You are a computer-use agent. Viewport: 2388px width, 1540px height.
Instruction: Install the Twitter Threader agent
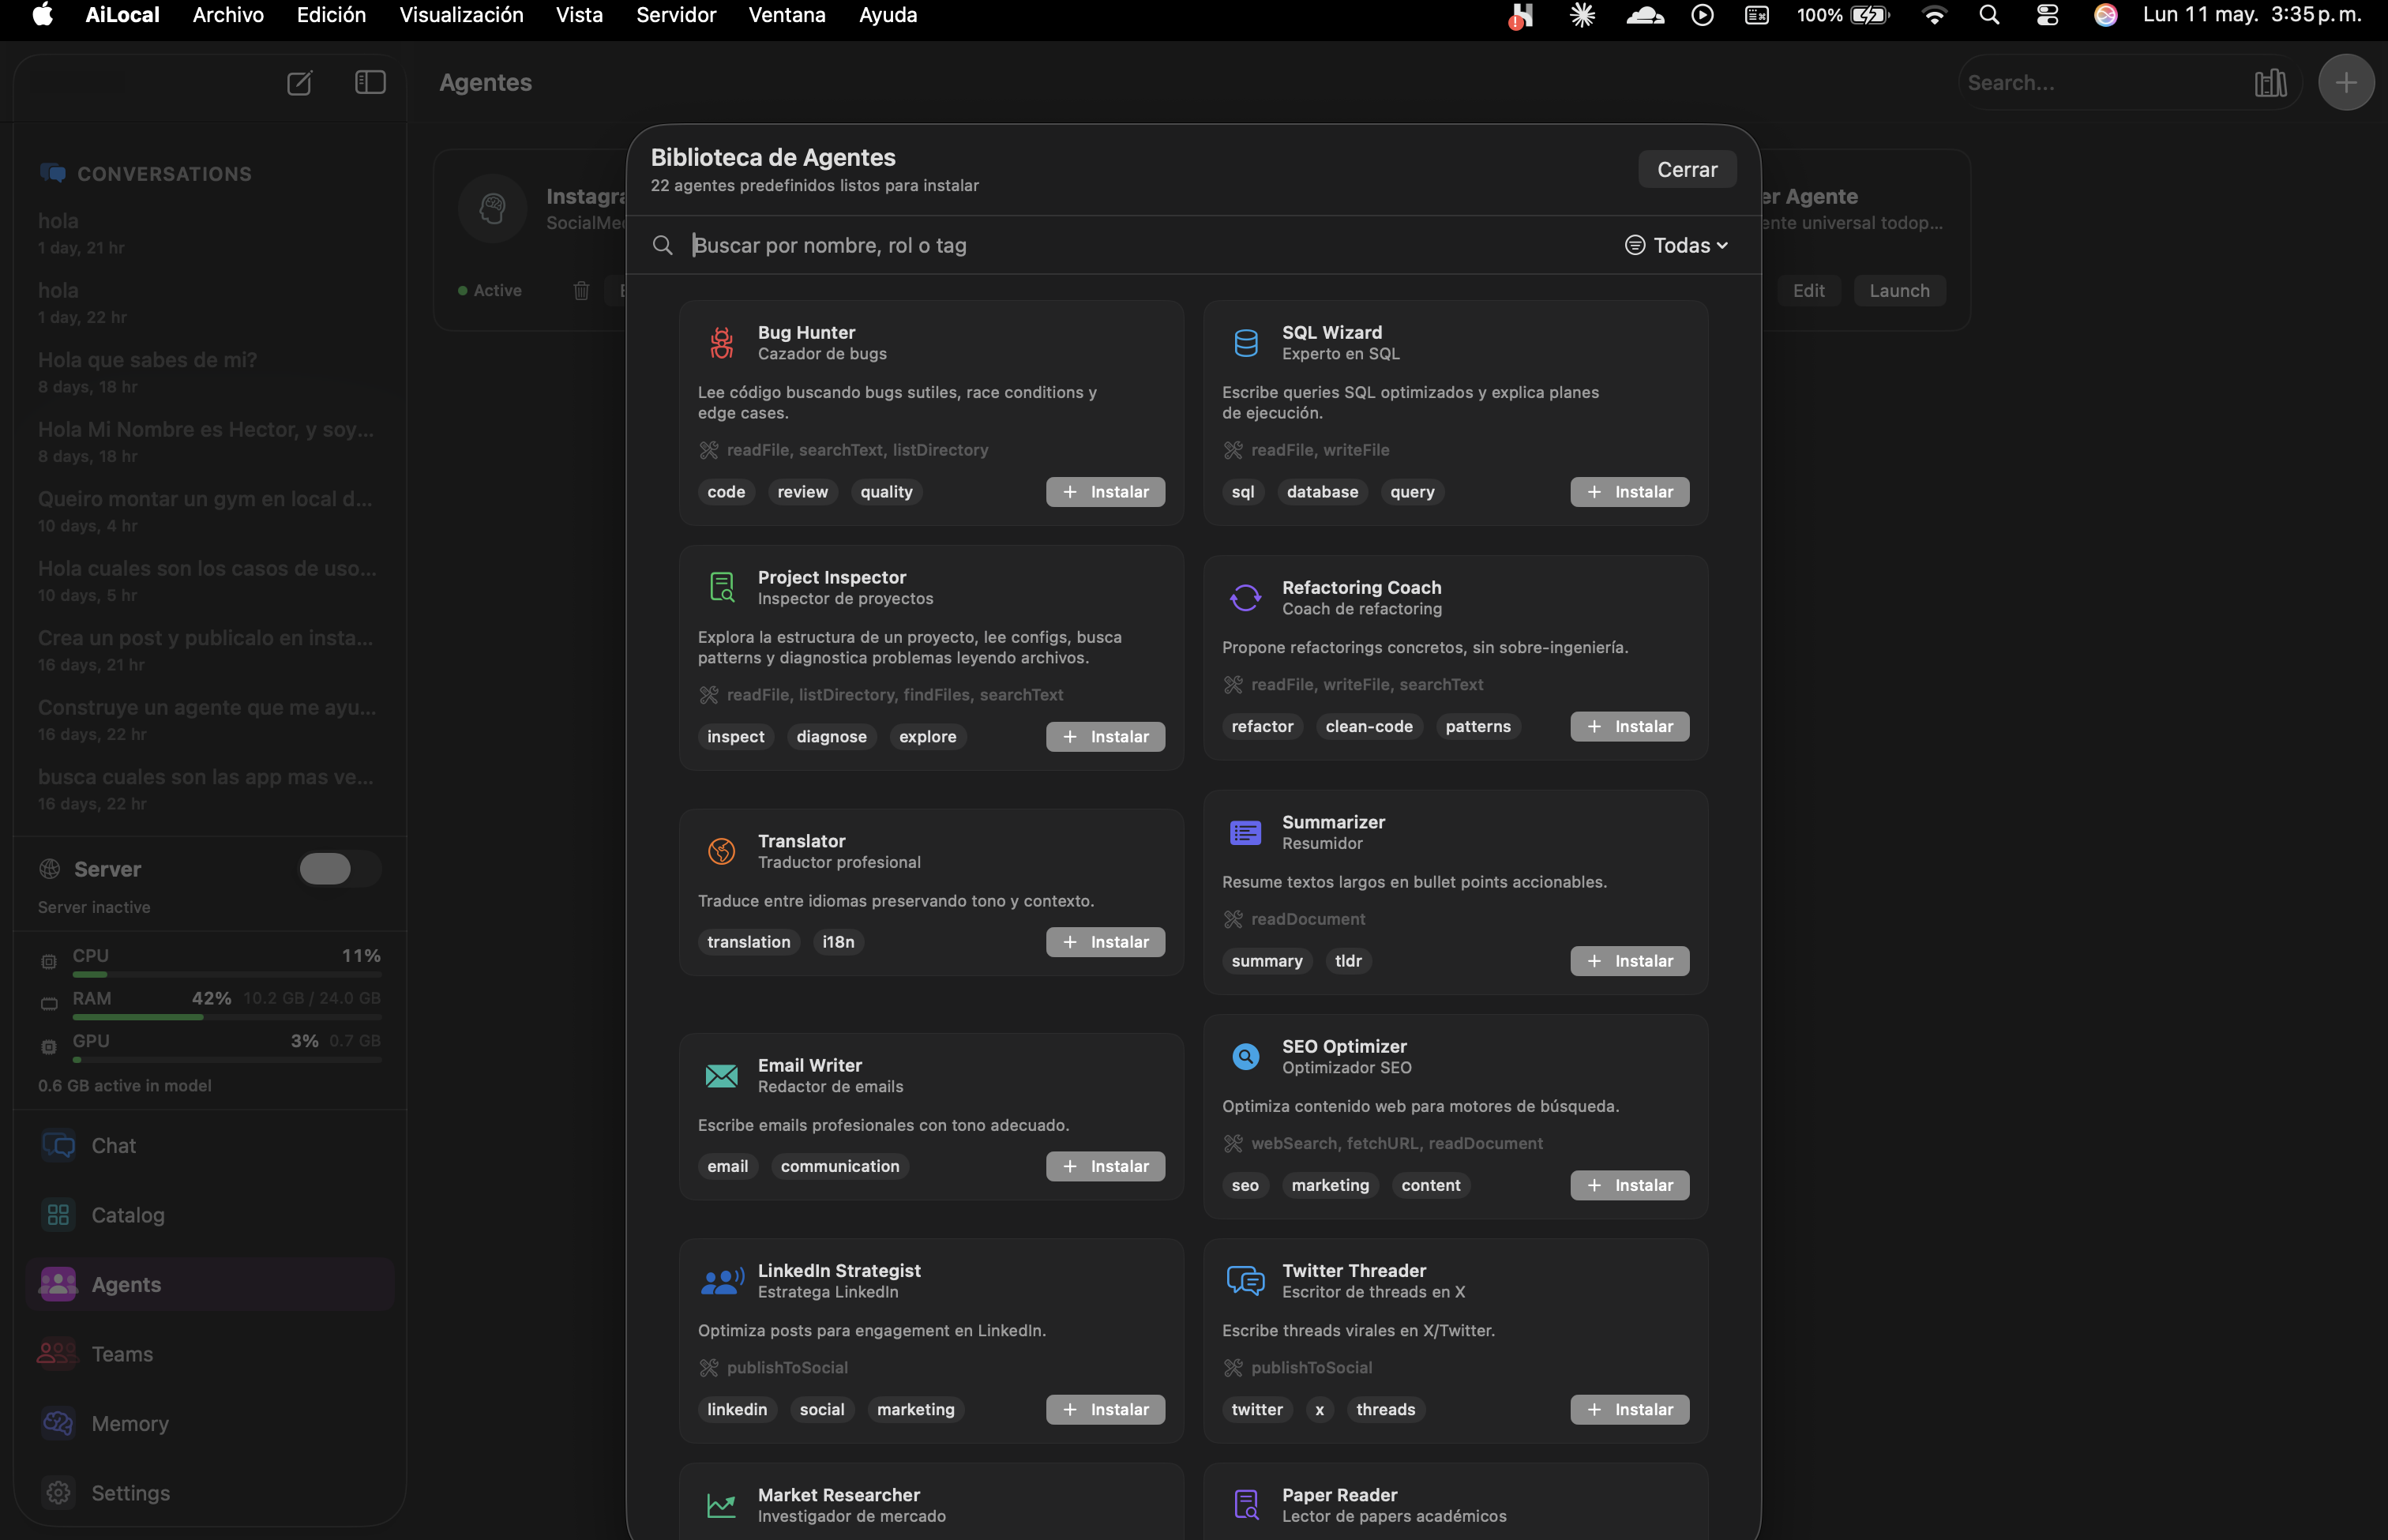pyautogui.click(x=1629, y=1409)
